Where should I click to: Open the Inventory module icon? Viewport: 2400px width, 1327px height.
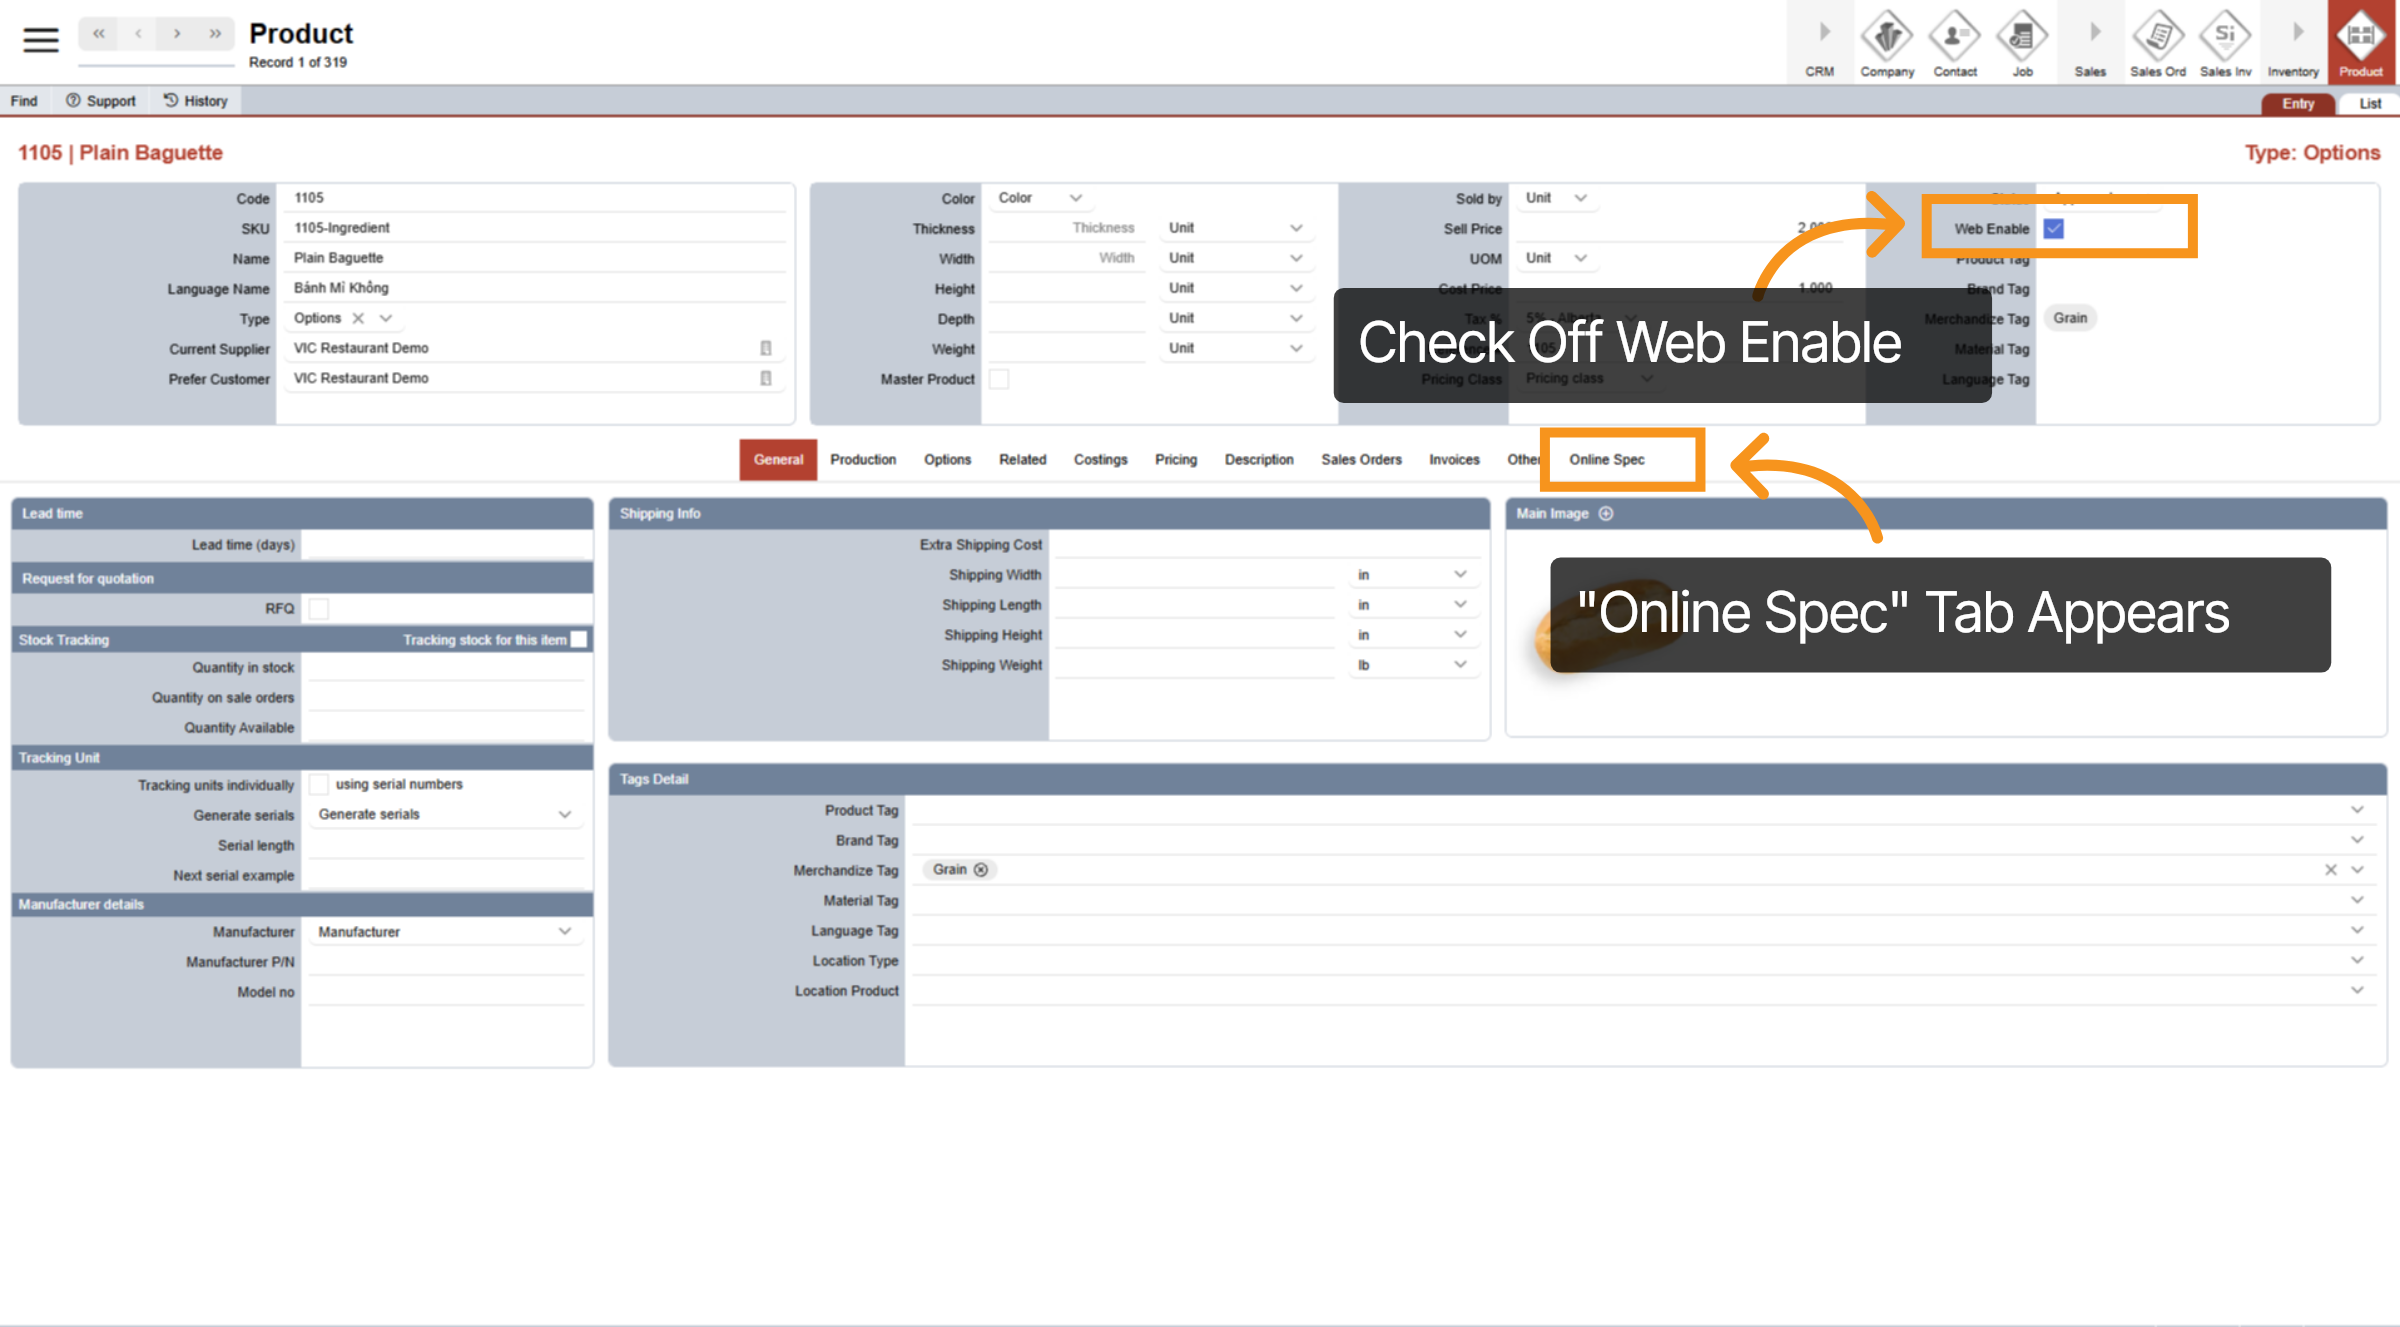(2293, 42)
